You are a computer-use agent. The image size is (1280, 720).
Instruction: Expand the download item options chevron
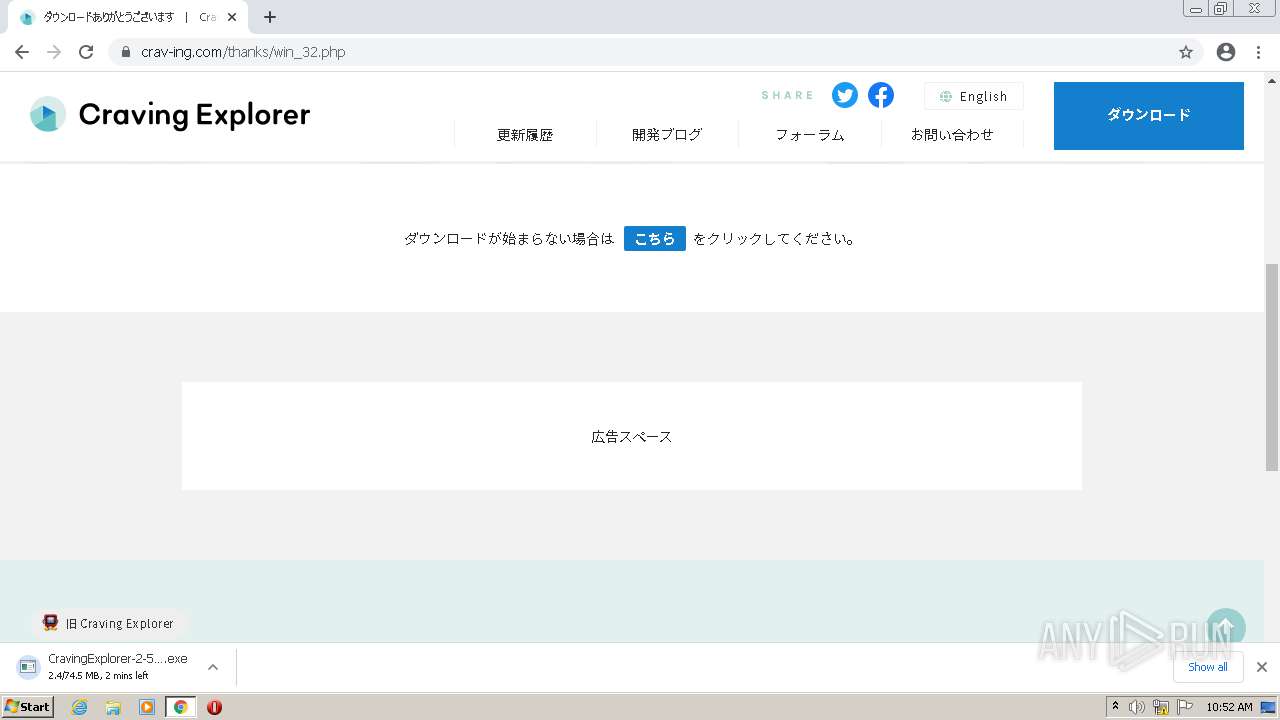tap(213, 667)
